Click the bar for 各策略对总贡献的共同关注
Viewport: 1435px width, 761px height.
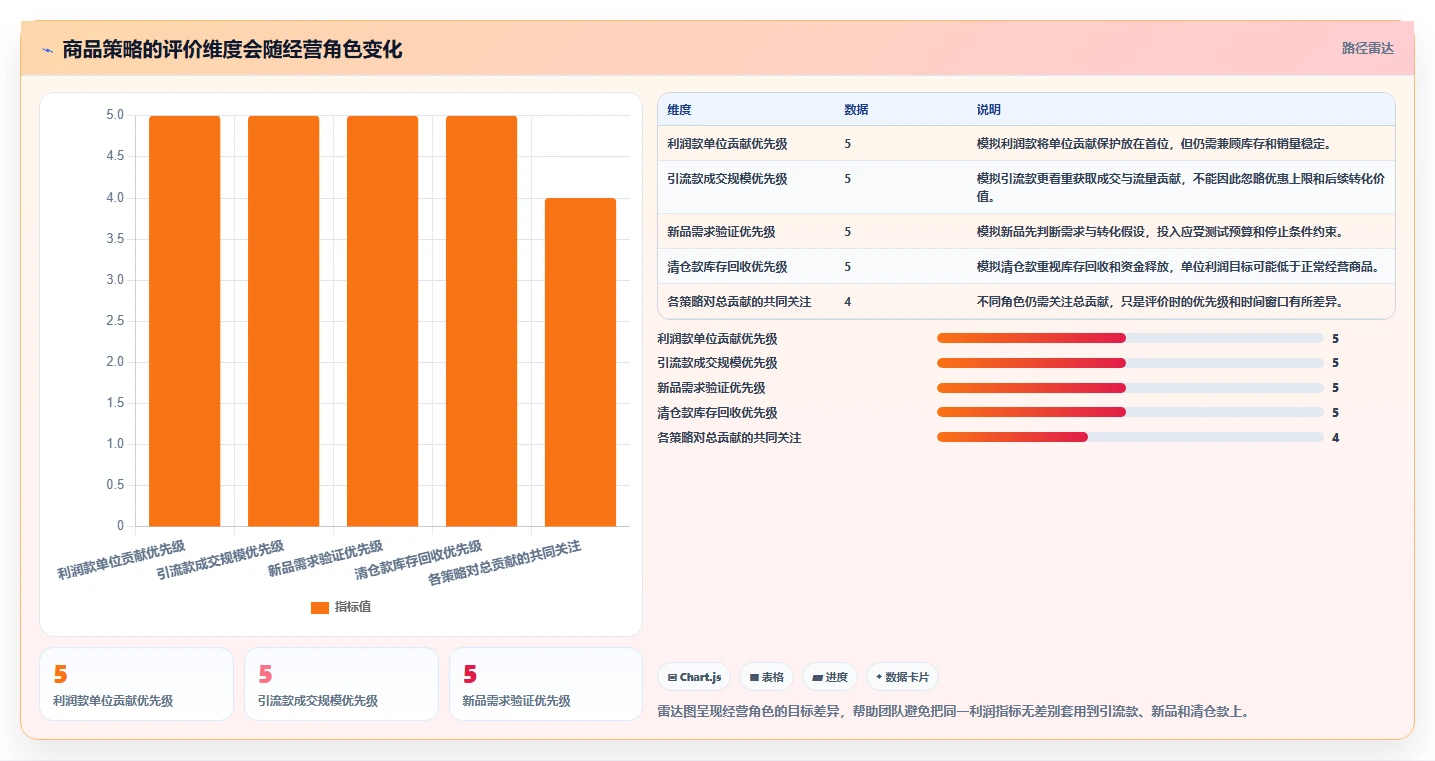(580, 362)
